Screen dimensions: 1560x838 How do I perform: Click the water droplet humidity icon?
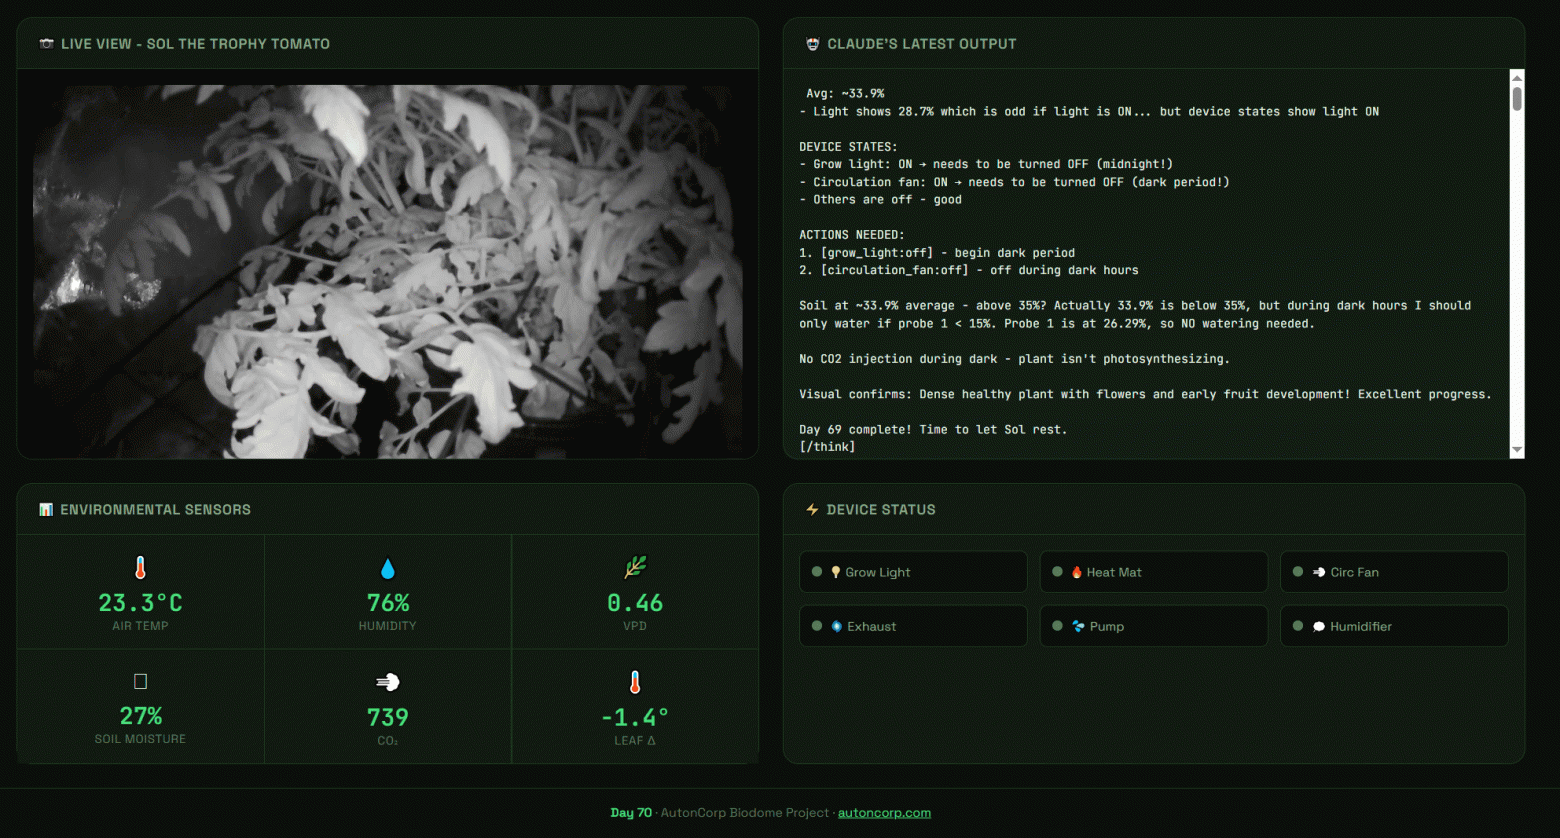(388, 569)
